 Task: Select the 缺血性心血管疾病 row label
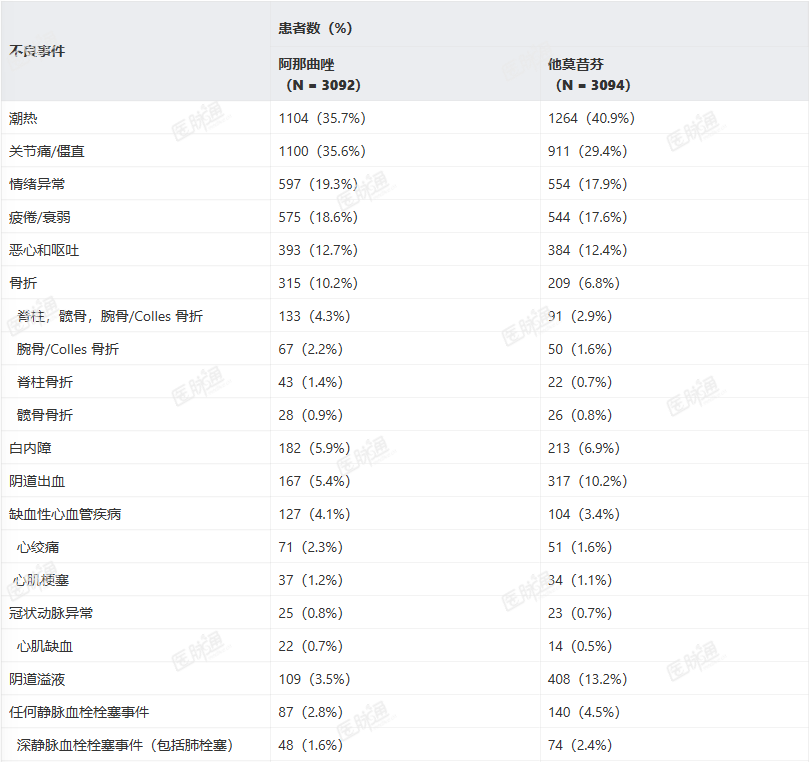[x=65, y=515]
